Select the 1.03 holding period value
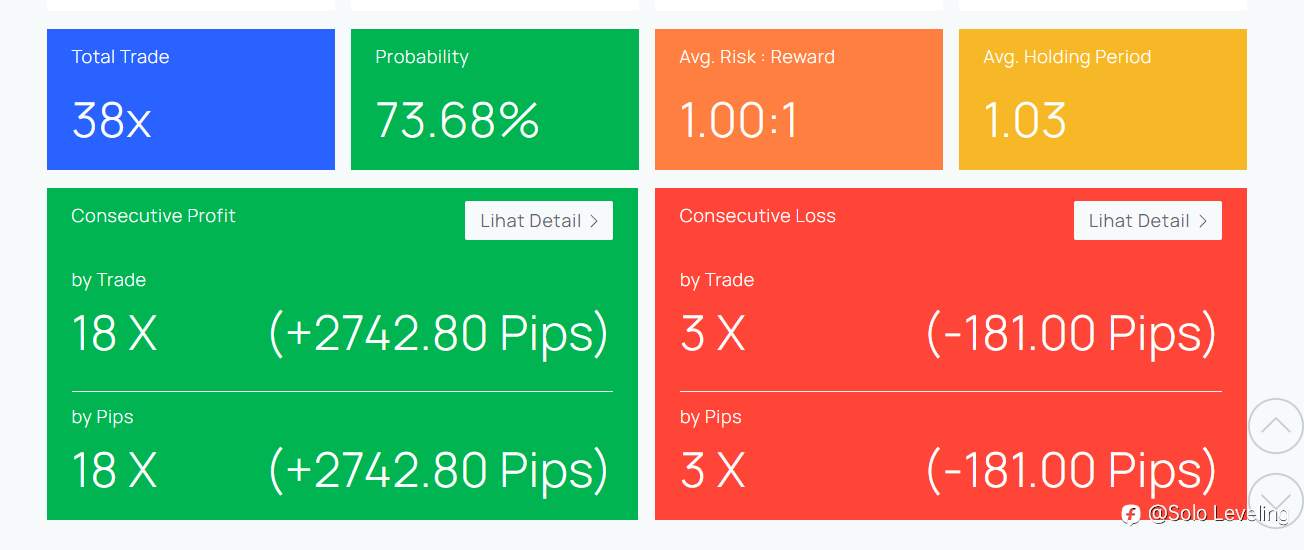Image resolution: width=1304 pixels, height=550 pixels. 1024,121
